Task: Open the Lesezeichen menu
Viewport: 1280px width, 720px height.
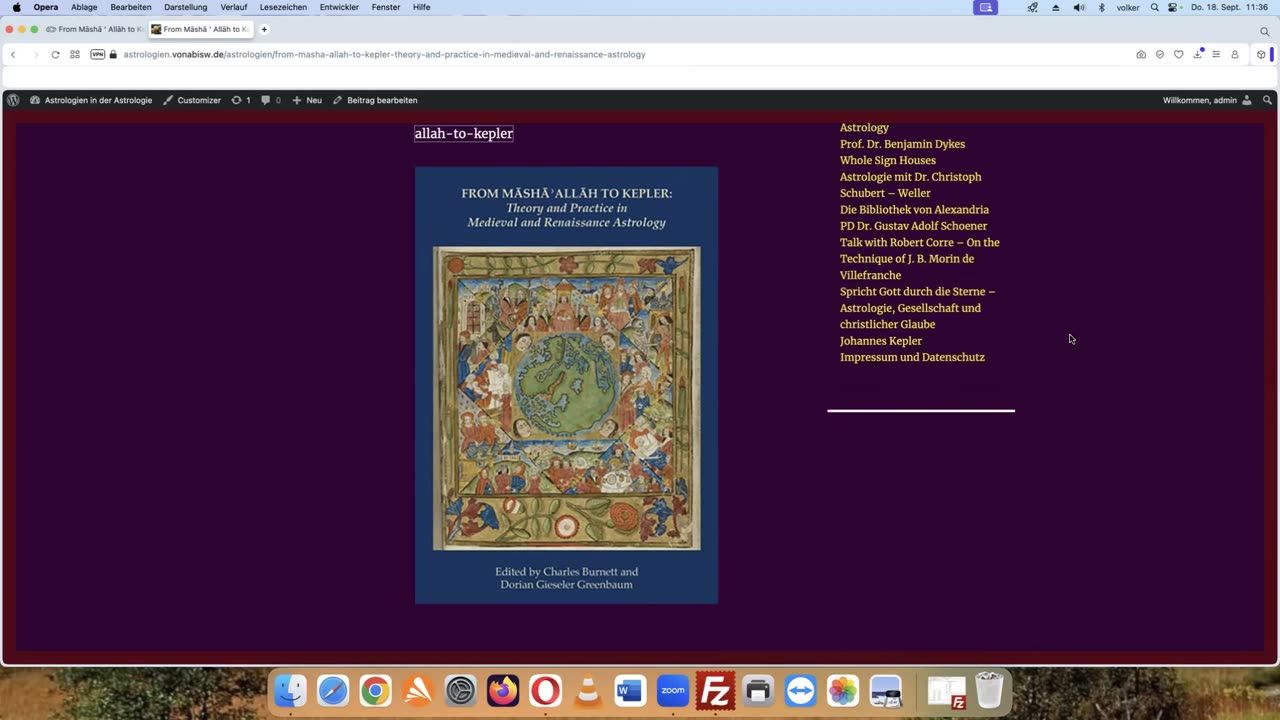Action: 283,7
